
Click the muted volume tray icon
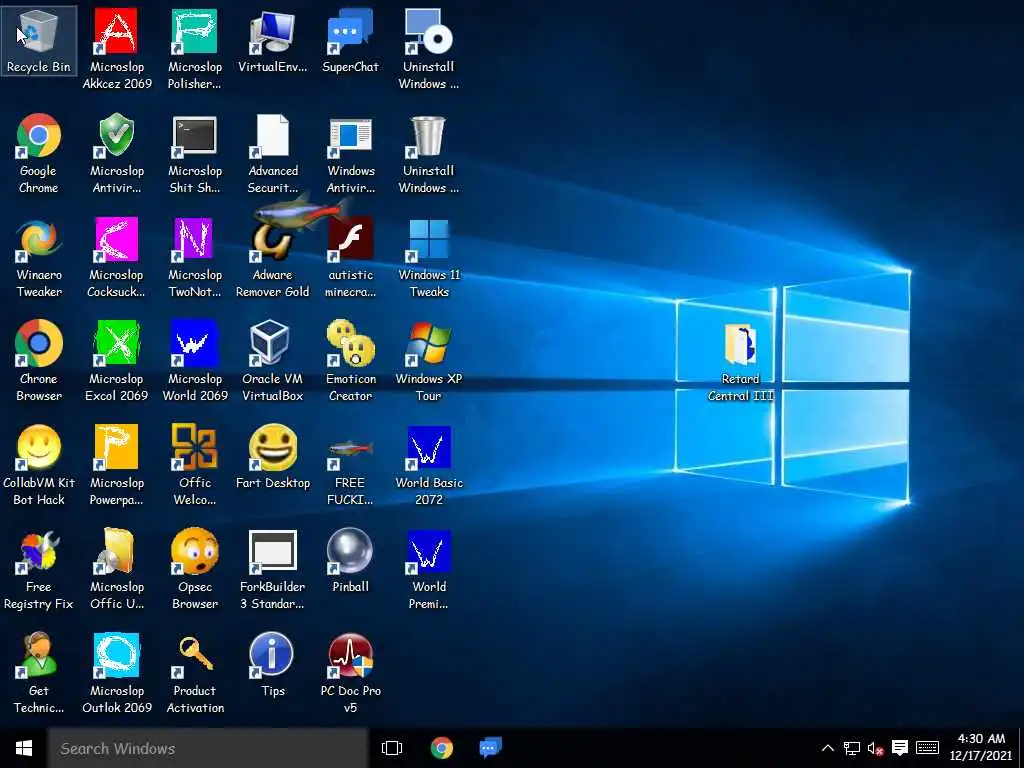pos(875,748)
